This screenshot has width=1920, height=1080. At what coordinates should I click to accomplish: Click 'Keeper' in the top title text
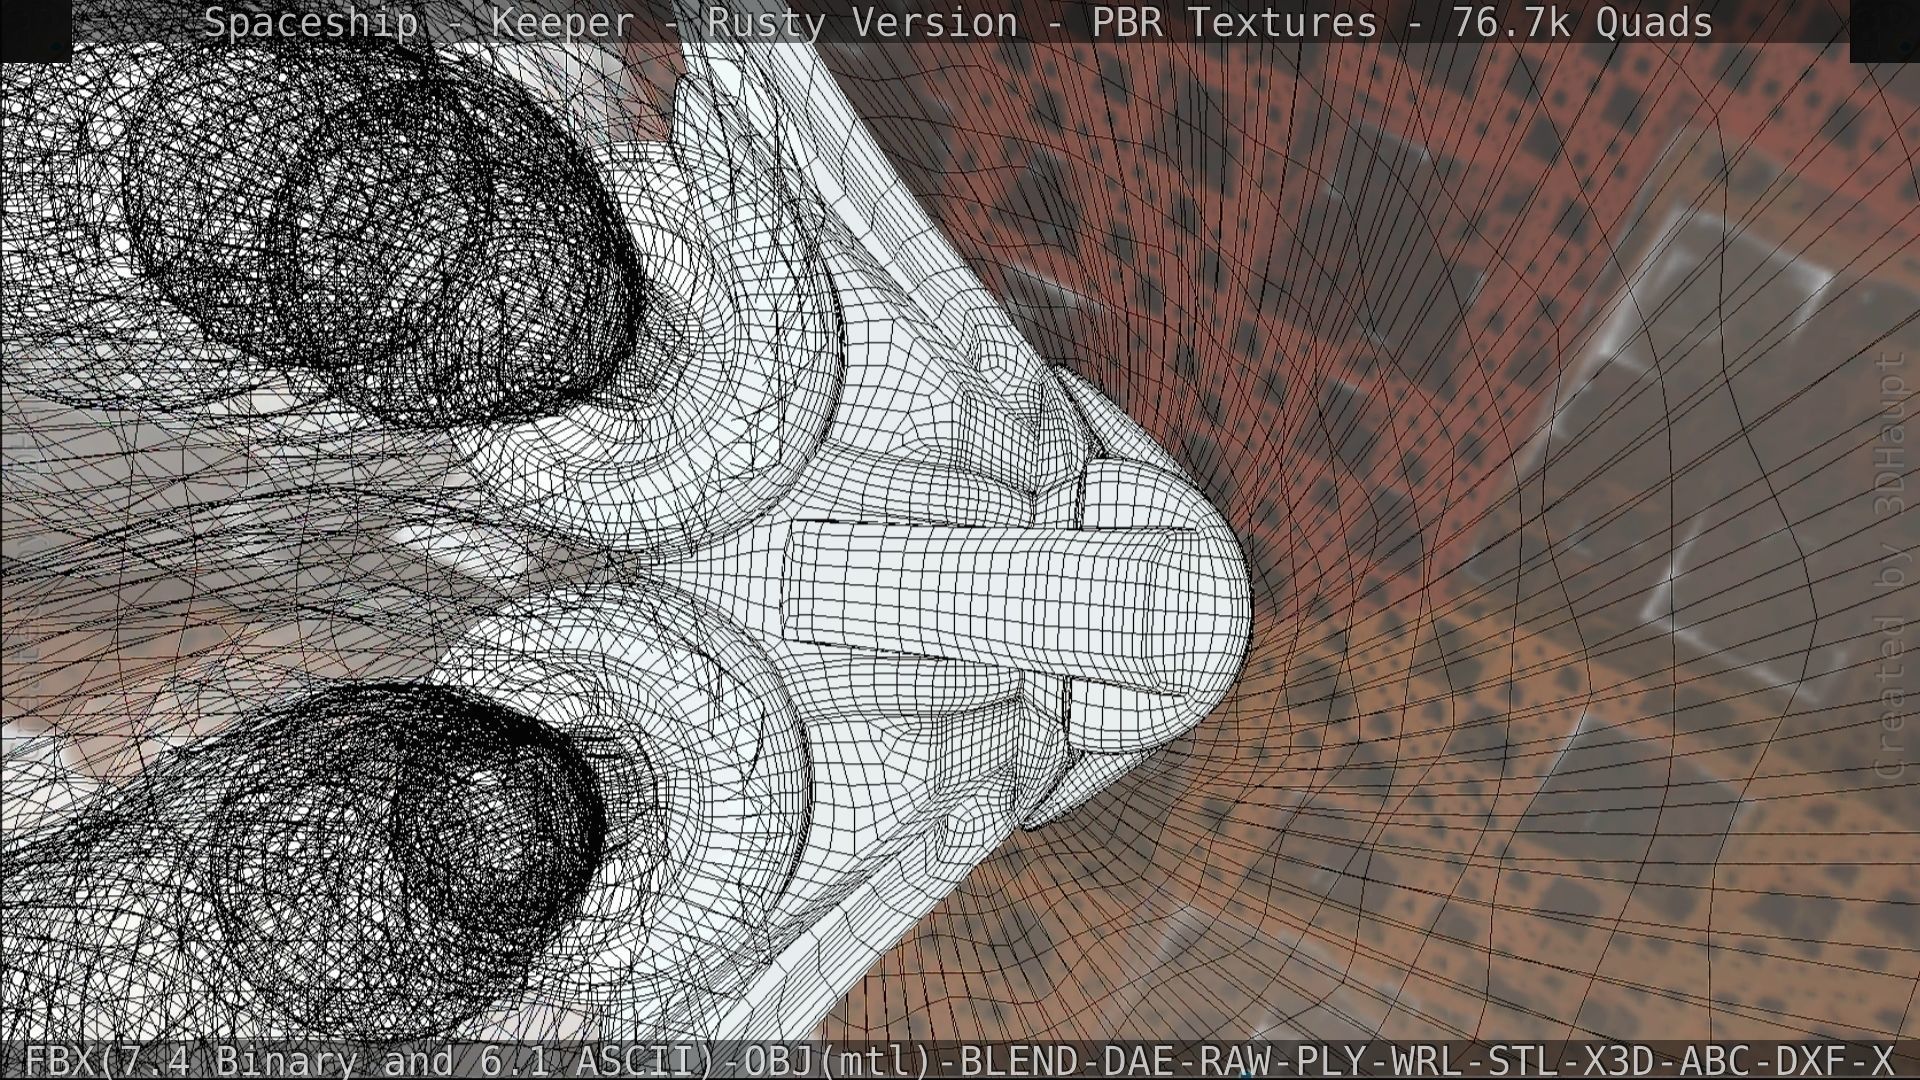[562, 22]
